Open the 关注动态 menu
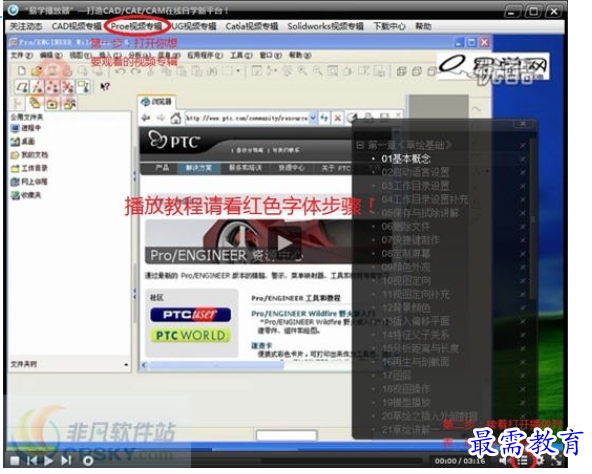 (x=26, y=26)
